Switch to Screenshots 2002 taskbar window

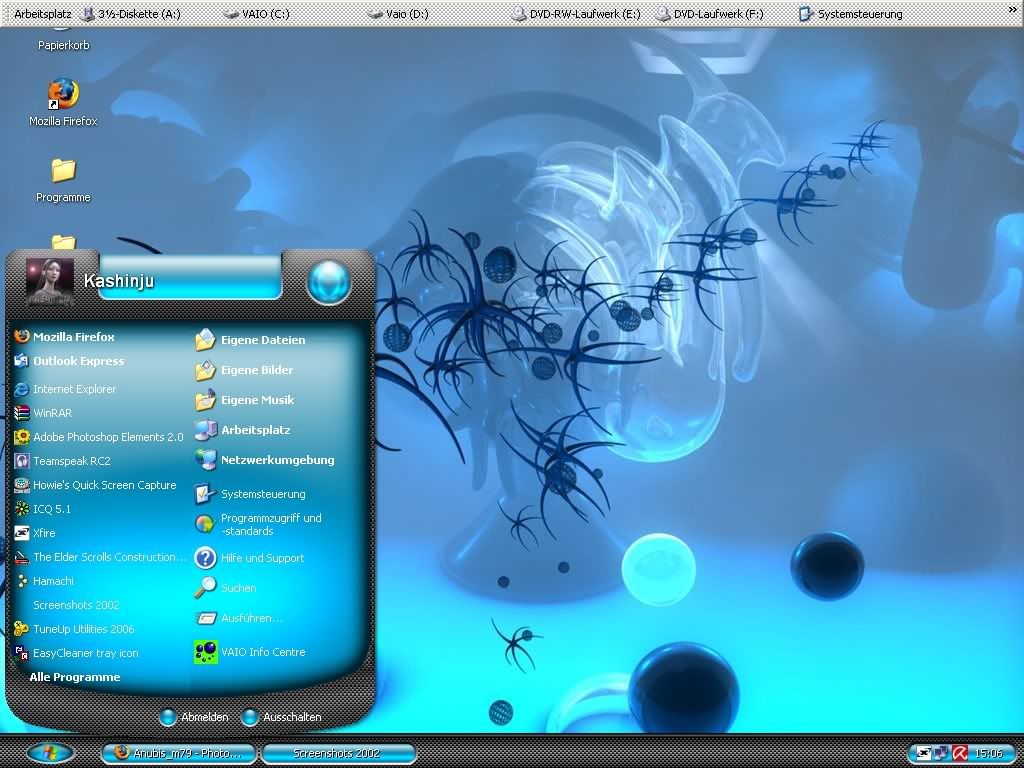(337, 753)
